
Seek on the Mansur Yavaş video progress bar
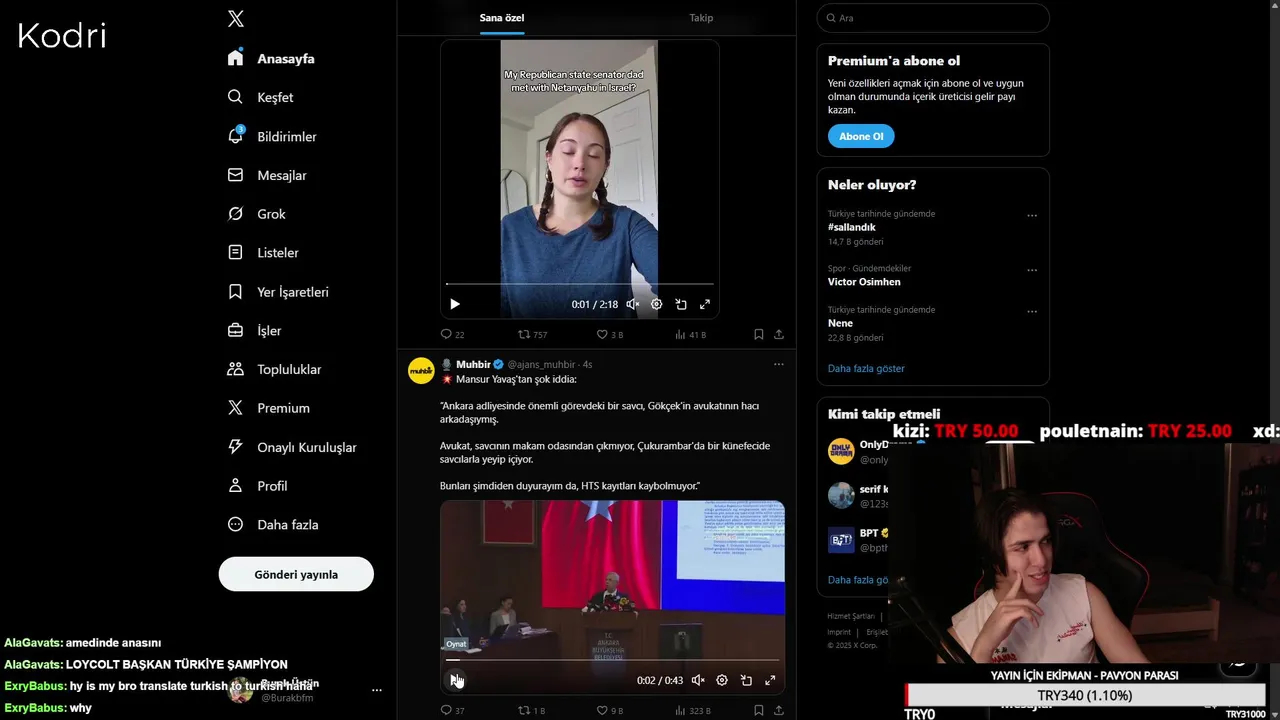[x=612, y=660]
